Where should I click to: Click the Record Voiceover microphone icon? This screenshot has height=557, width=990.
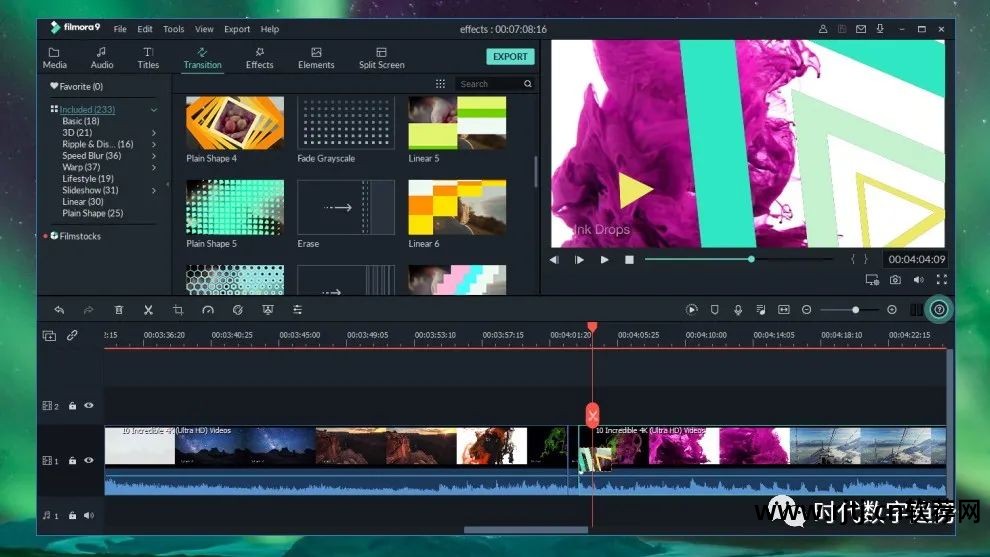click(x=738, y=310)
